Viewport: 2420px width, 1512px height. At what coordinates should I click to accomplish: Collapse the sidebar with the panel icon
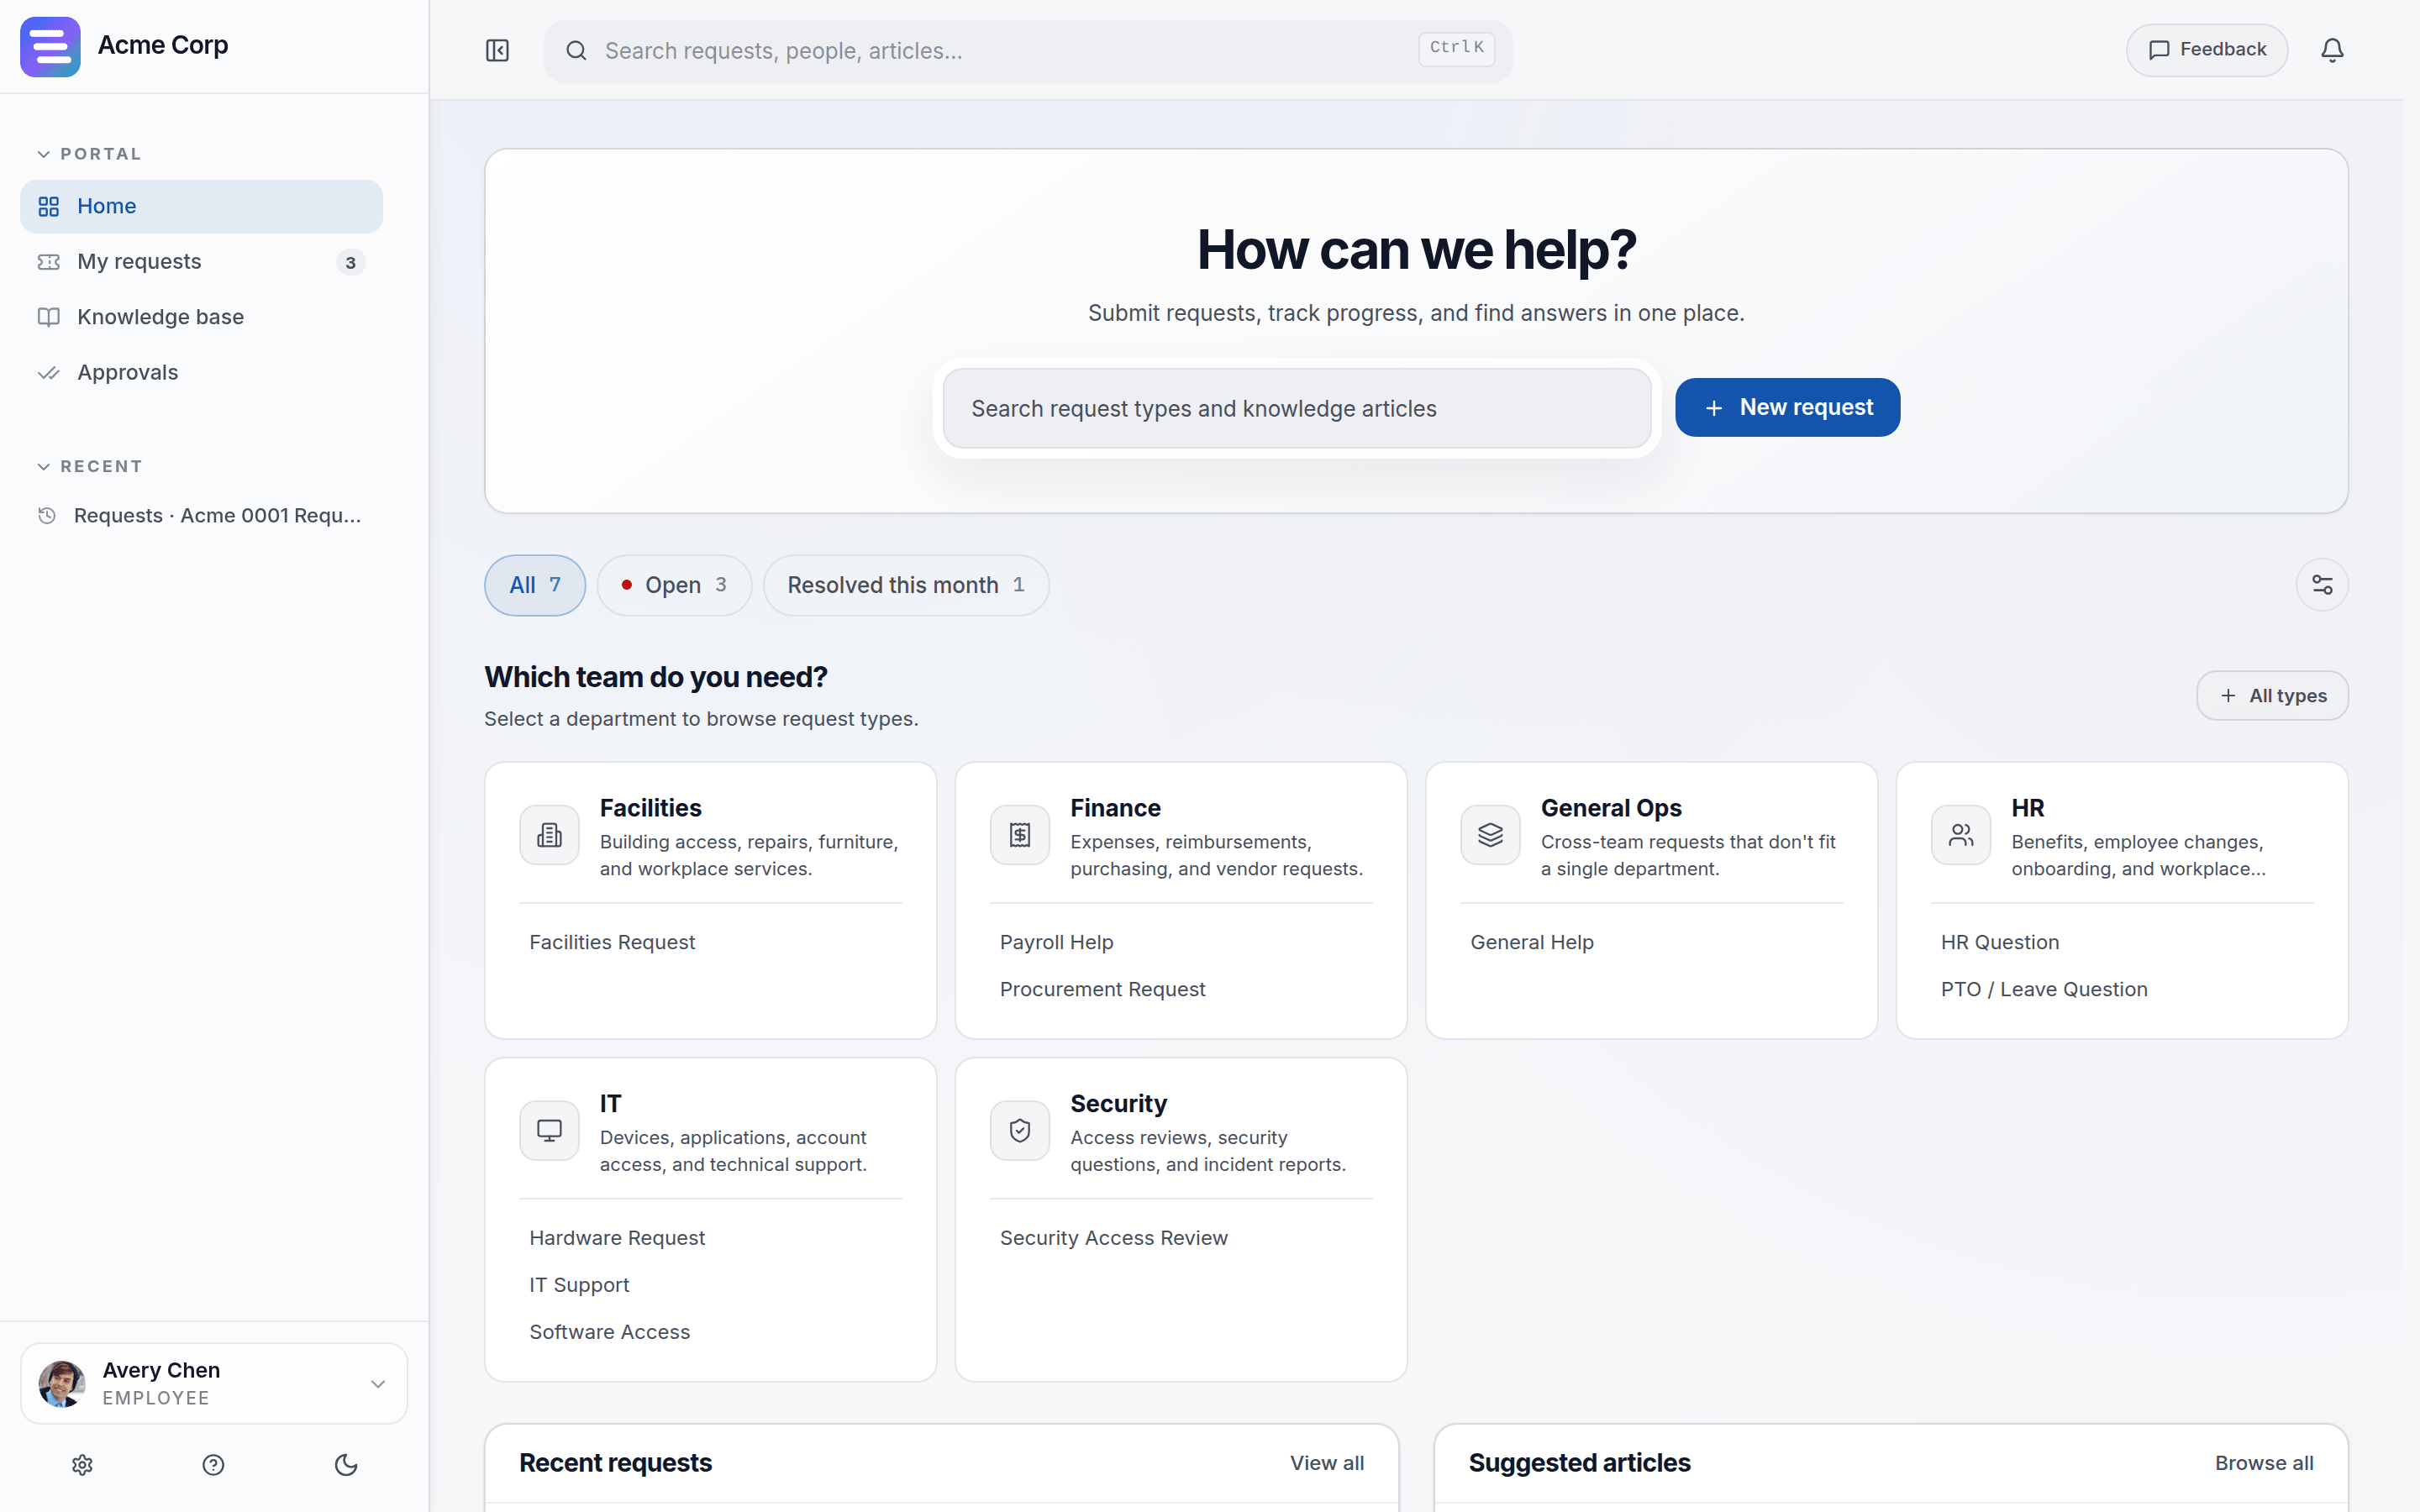(497, 50)
